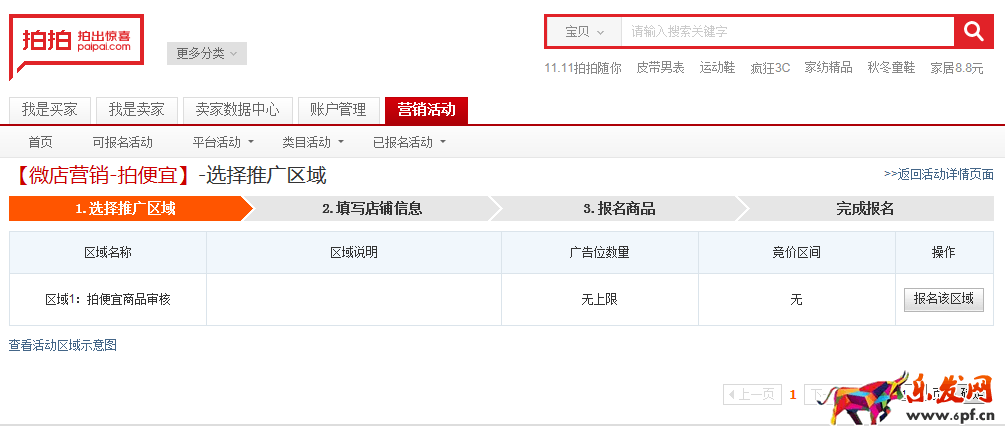Go to 首页 in the sub-navigation
1005x436 pixels.
[40, 142]
